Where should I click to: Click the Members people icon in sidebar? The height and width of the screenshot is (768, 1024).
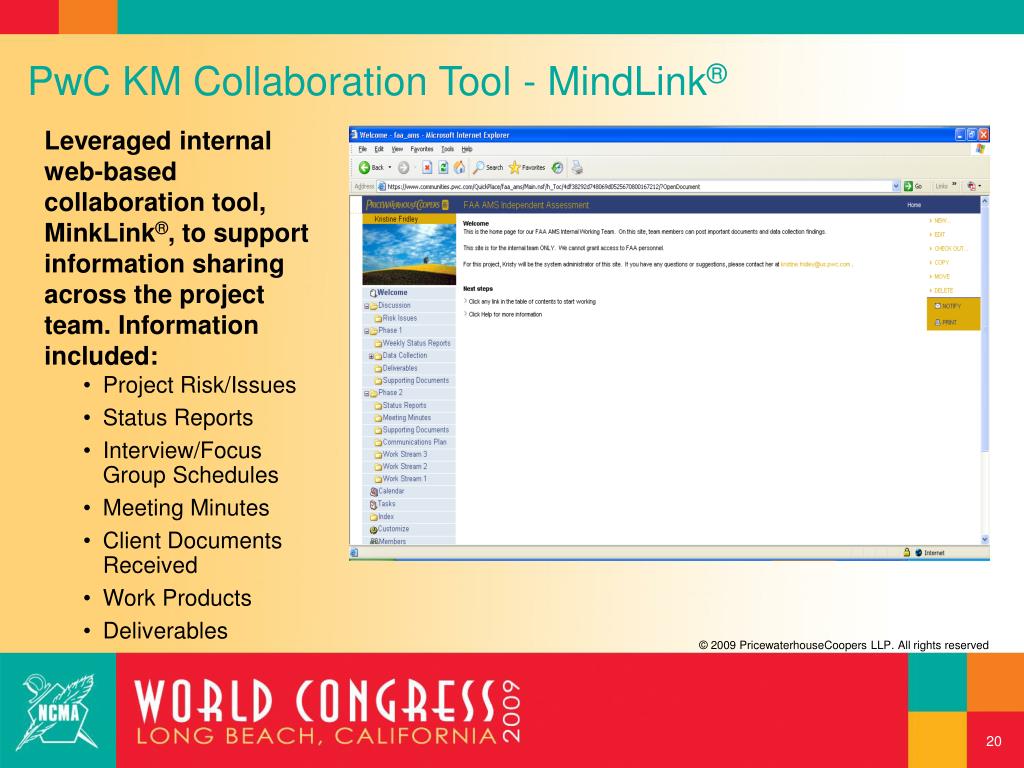[x=374, y=541]
